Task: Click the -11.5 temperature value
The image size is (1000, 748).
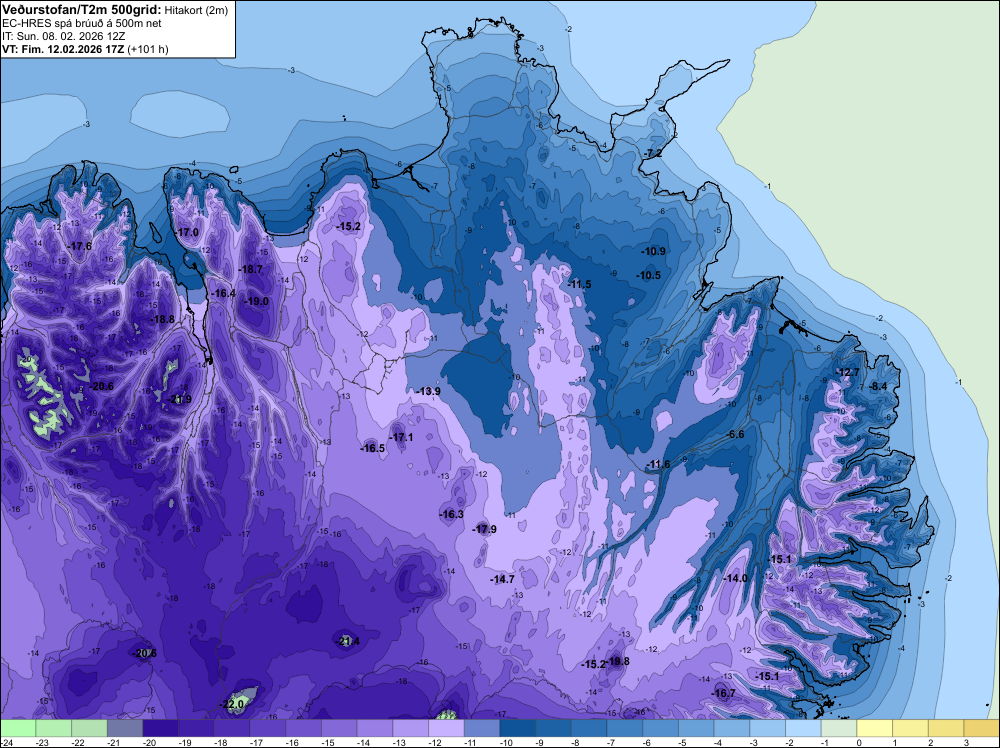Action: click(579, 284)
